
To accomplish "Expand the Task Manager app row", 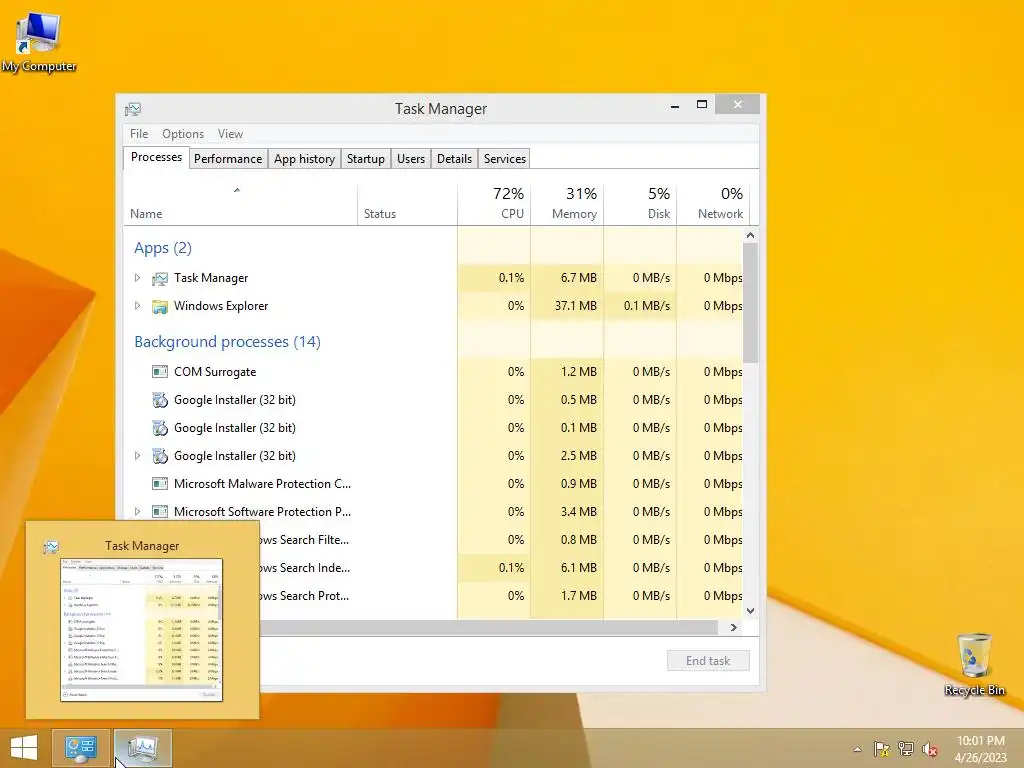I will coord(137,278).
